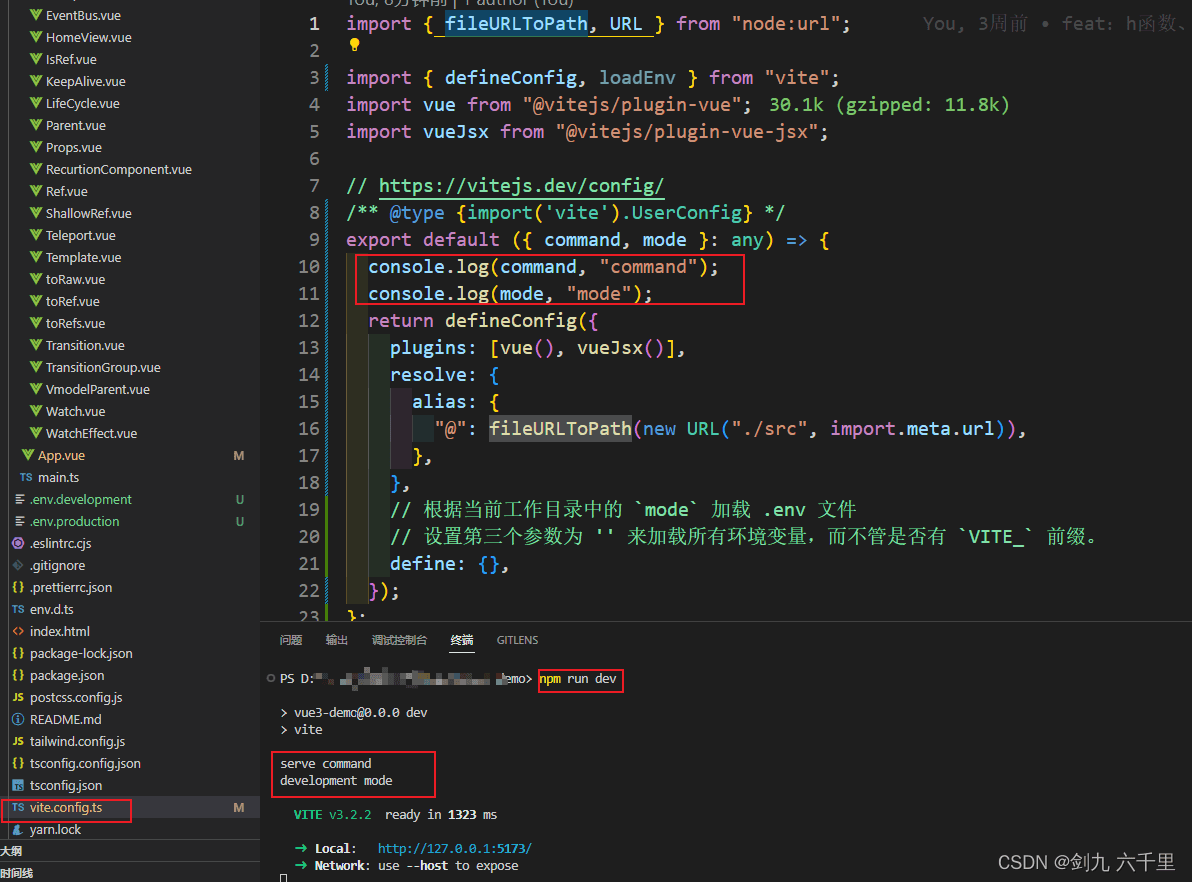Expand the 大纲 outline section
Screen dimensions: 1192x882
pos(11,852)
